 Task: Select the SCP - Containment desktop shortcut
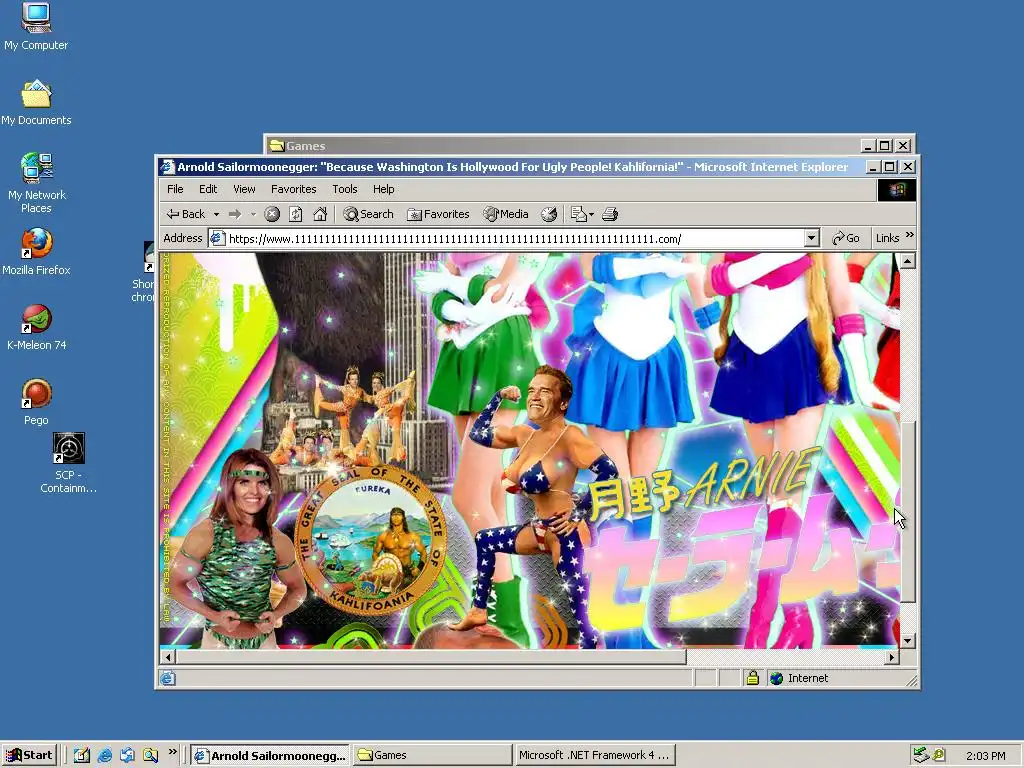(x=68, y=462)
